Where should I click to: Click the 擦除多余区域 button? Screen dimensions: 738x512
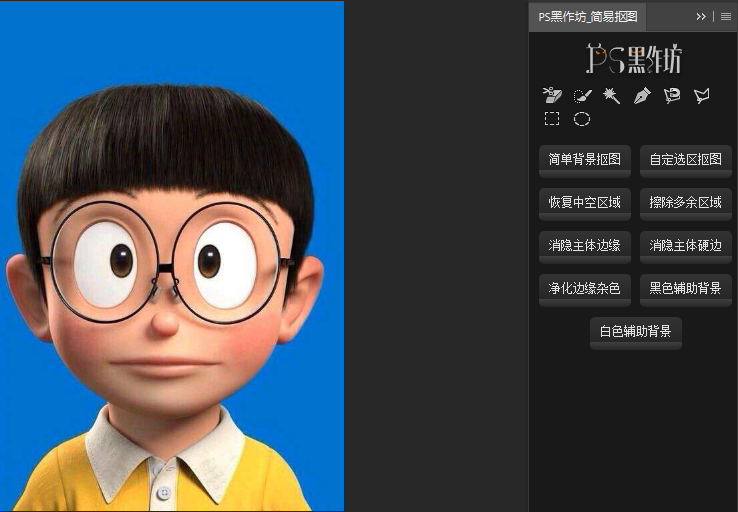click(686, 204)
